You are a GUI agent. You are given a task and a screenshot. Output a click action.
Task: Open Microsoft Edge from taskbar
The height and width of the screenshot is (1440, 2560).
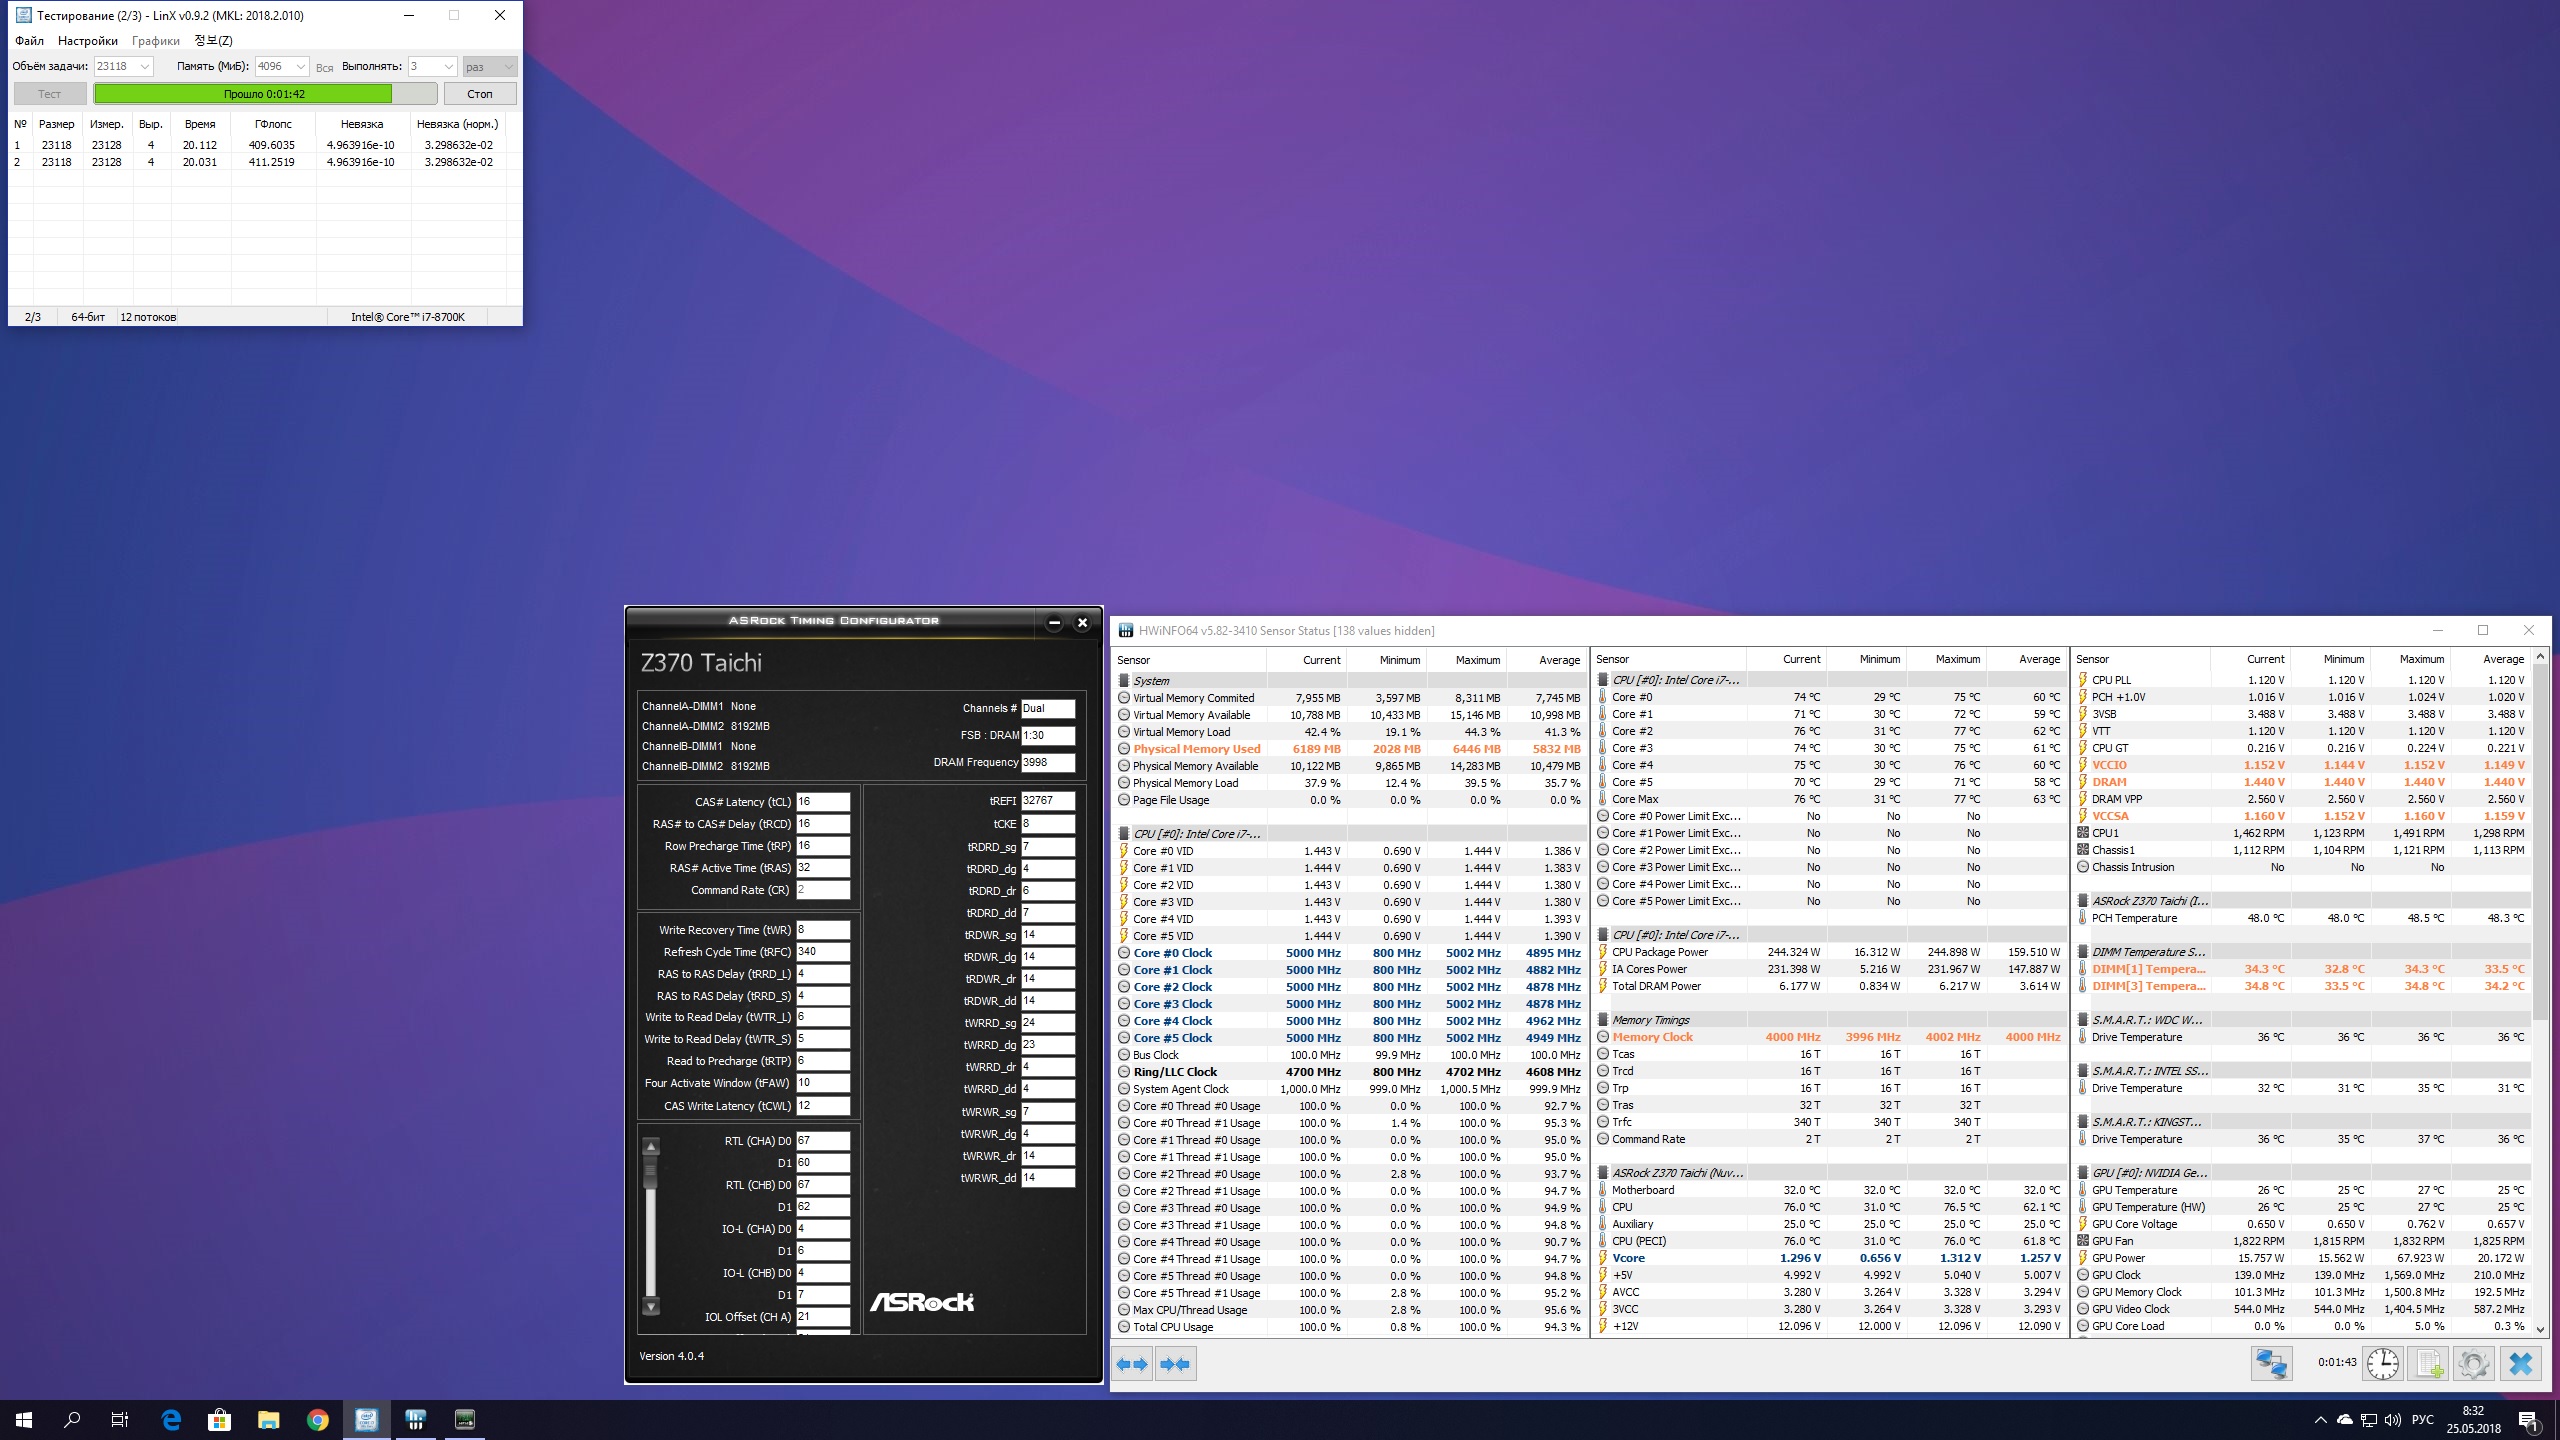pyautogui.click(x=171, y=1419)
